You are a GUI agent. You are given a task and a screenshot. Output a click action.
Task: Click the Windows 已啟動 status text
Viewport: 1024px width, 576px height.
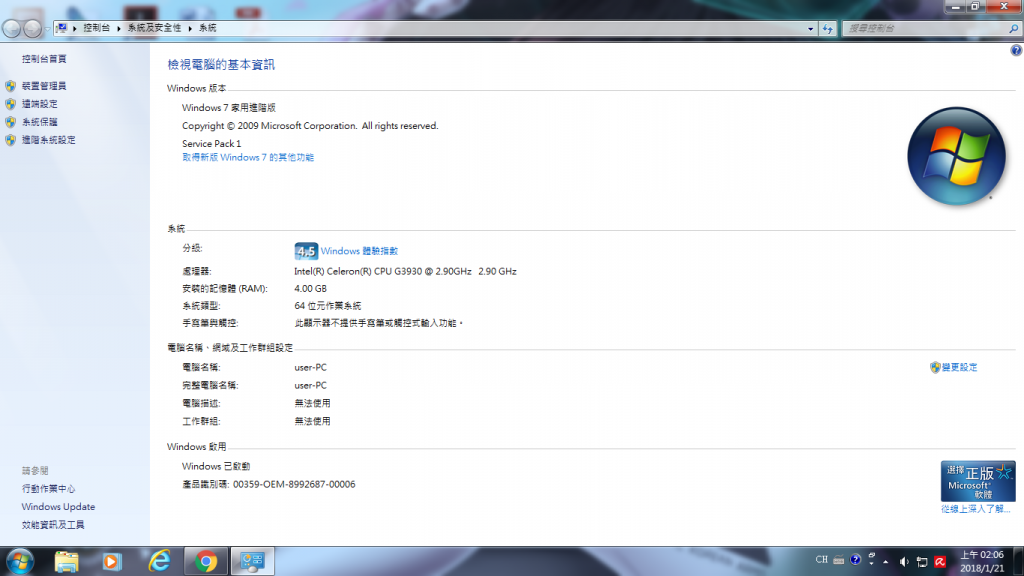click(x=216, y=466)
